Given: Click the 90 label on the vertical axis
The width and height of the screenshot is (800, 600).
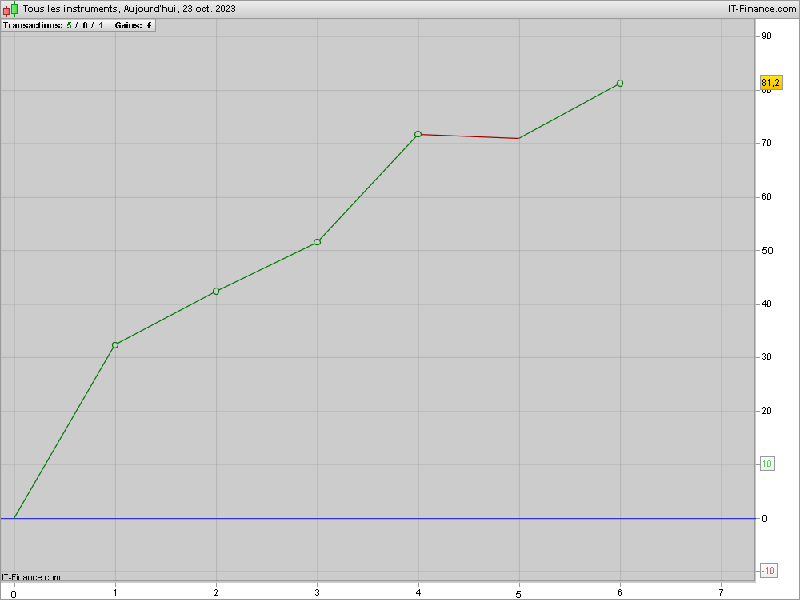Looking at the screenshot, I should (766, 36).
